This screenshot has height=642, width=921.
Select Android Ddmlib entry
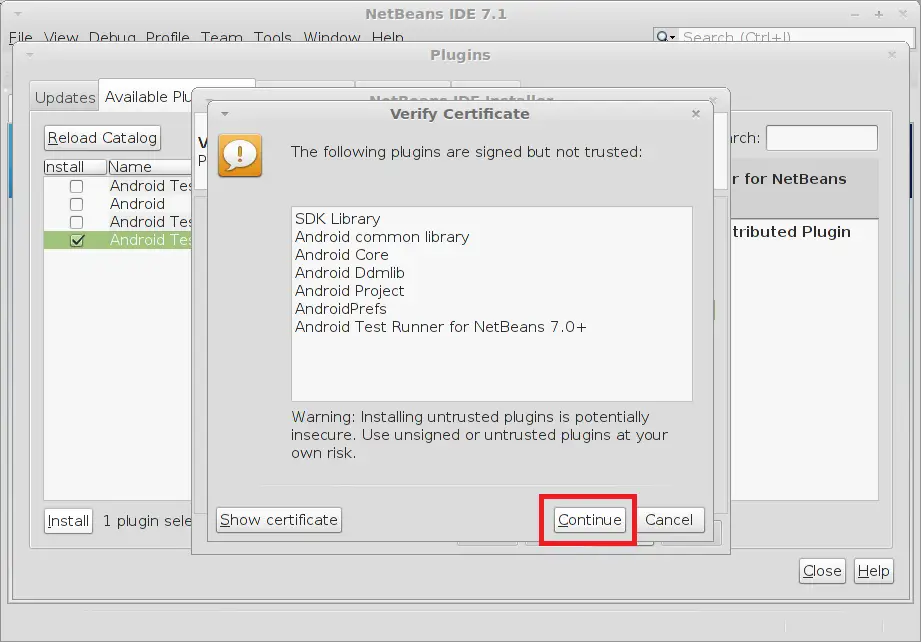click(349, 273)
